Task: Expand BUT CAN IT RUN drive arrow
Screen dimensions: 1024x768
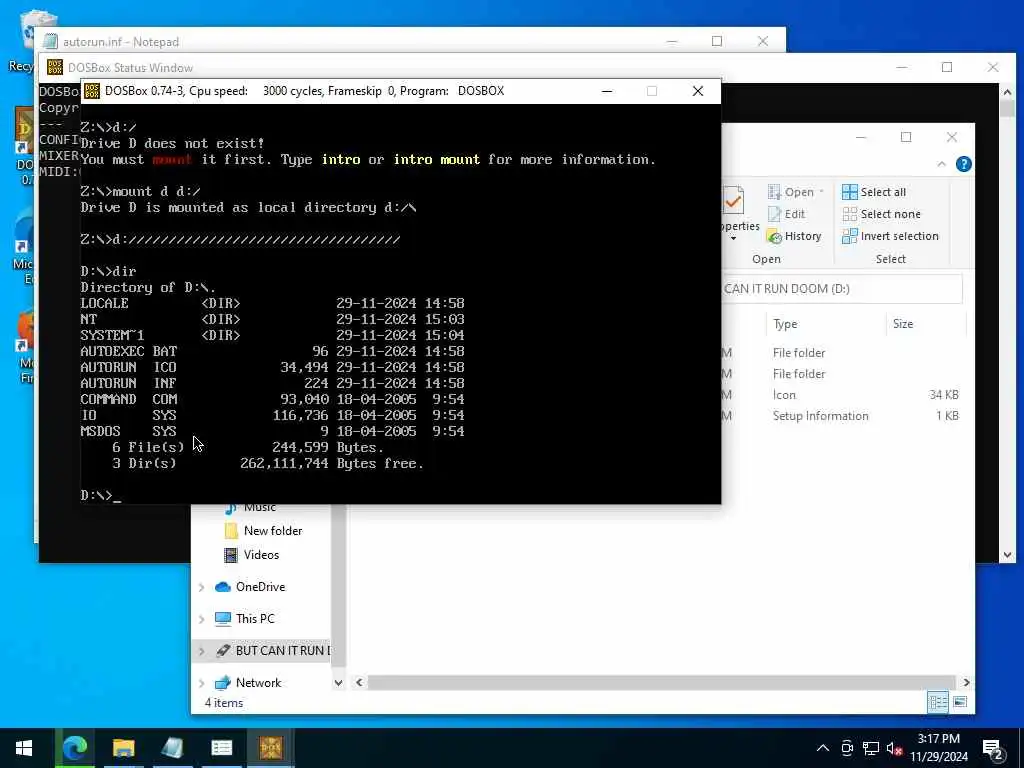Action: pyautogui.click(x=201, y=651)
